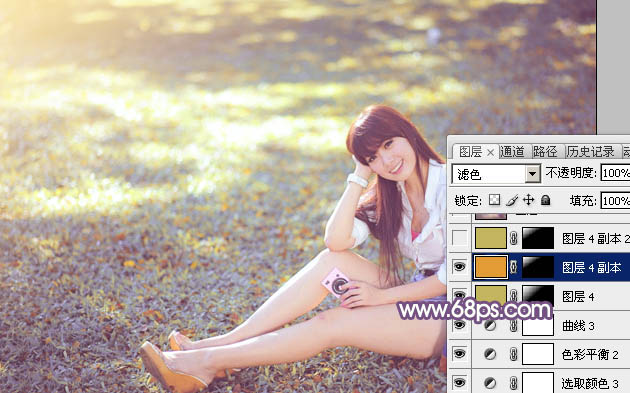
Task: Select the 图层 tab
Action: [x=470, y=152]
